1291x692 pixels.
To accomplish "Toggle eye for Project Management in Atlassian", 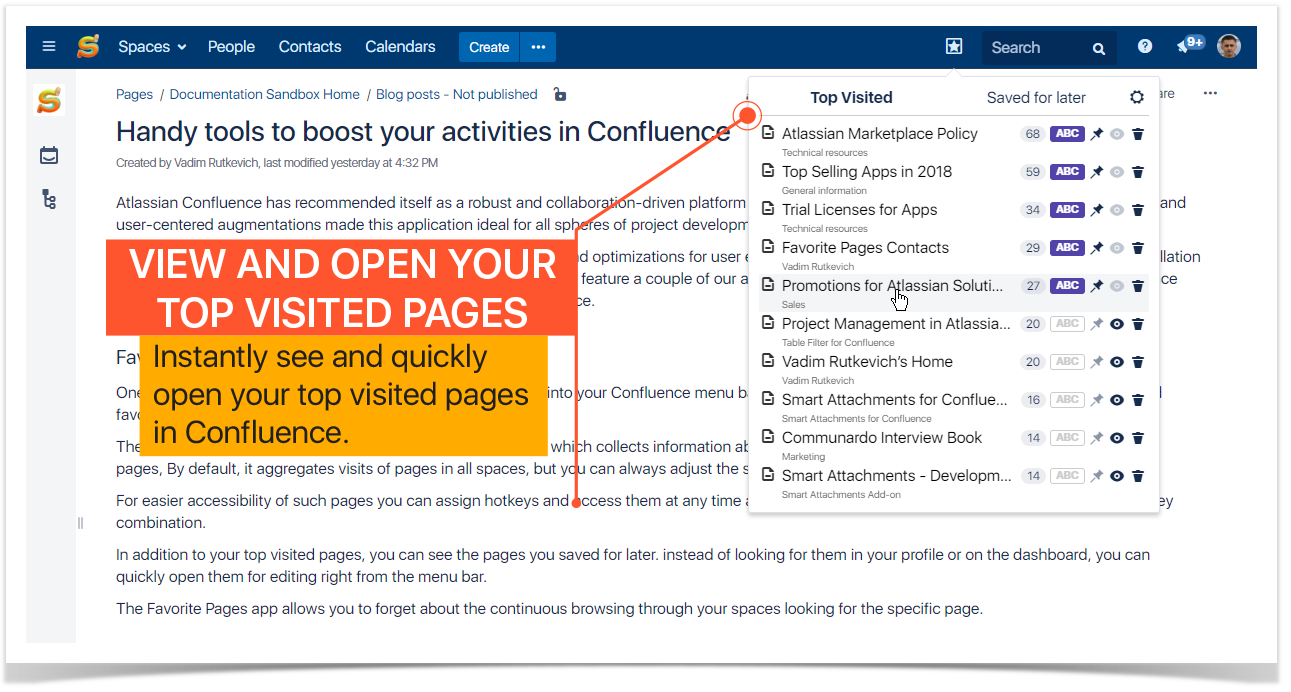I will pyautogui.click(x=1117, y=324).
